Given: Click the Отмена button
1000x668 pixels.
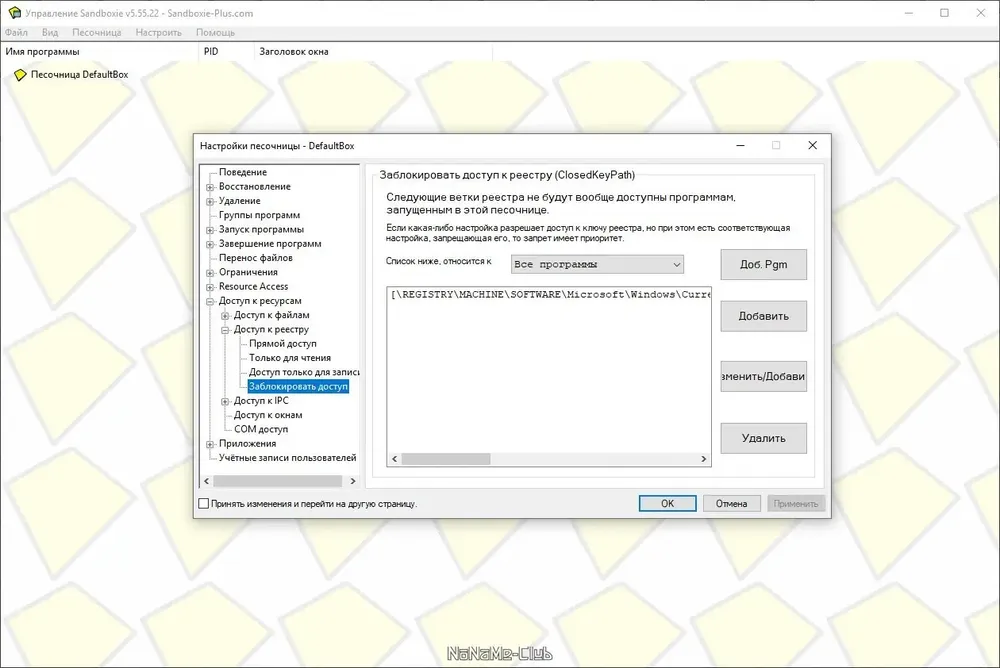Looking at the screenshot, I should 732,503.
